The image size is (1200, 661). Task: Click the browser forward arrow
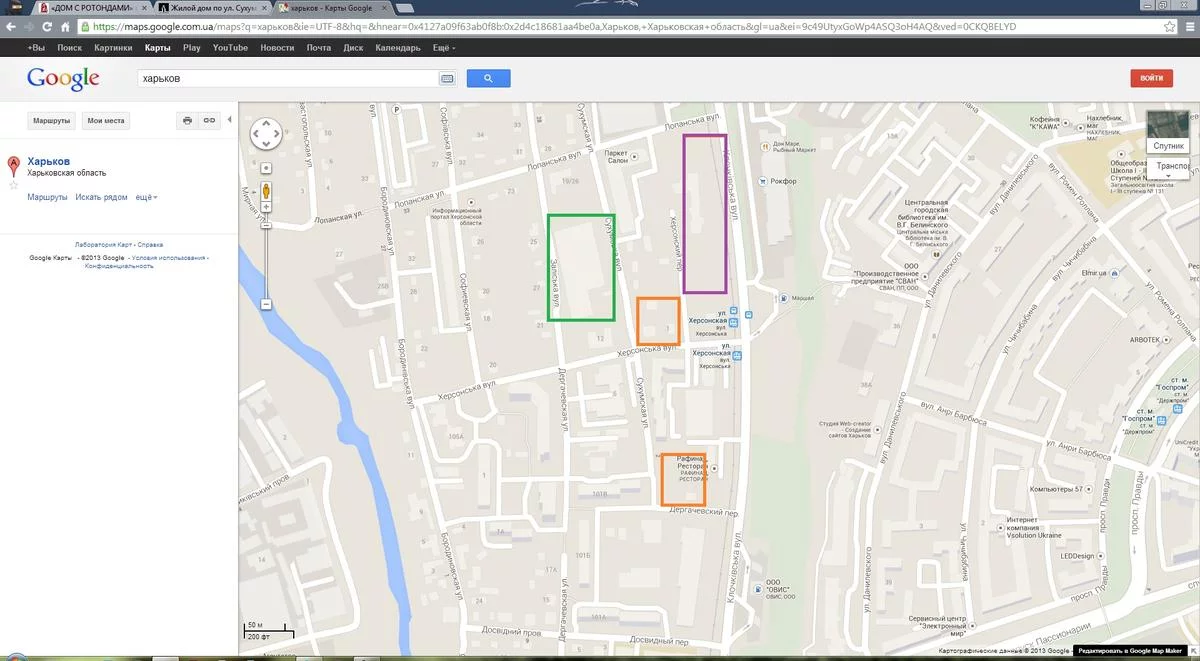click(31, 27)
